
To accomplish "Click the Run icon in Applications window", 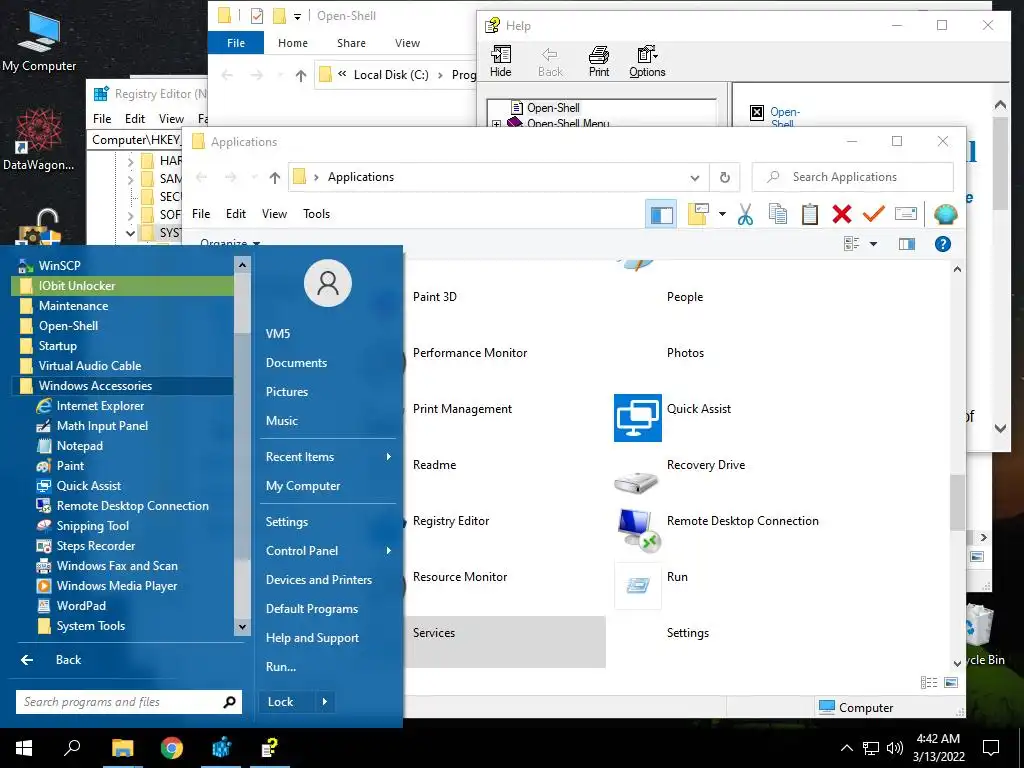I will tap(638, 586).
